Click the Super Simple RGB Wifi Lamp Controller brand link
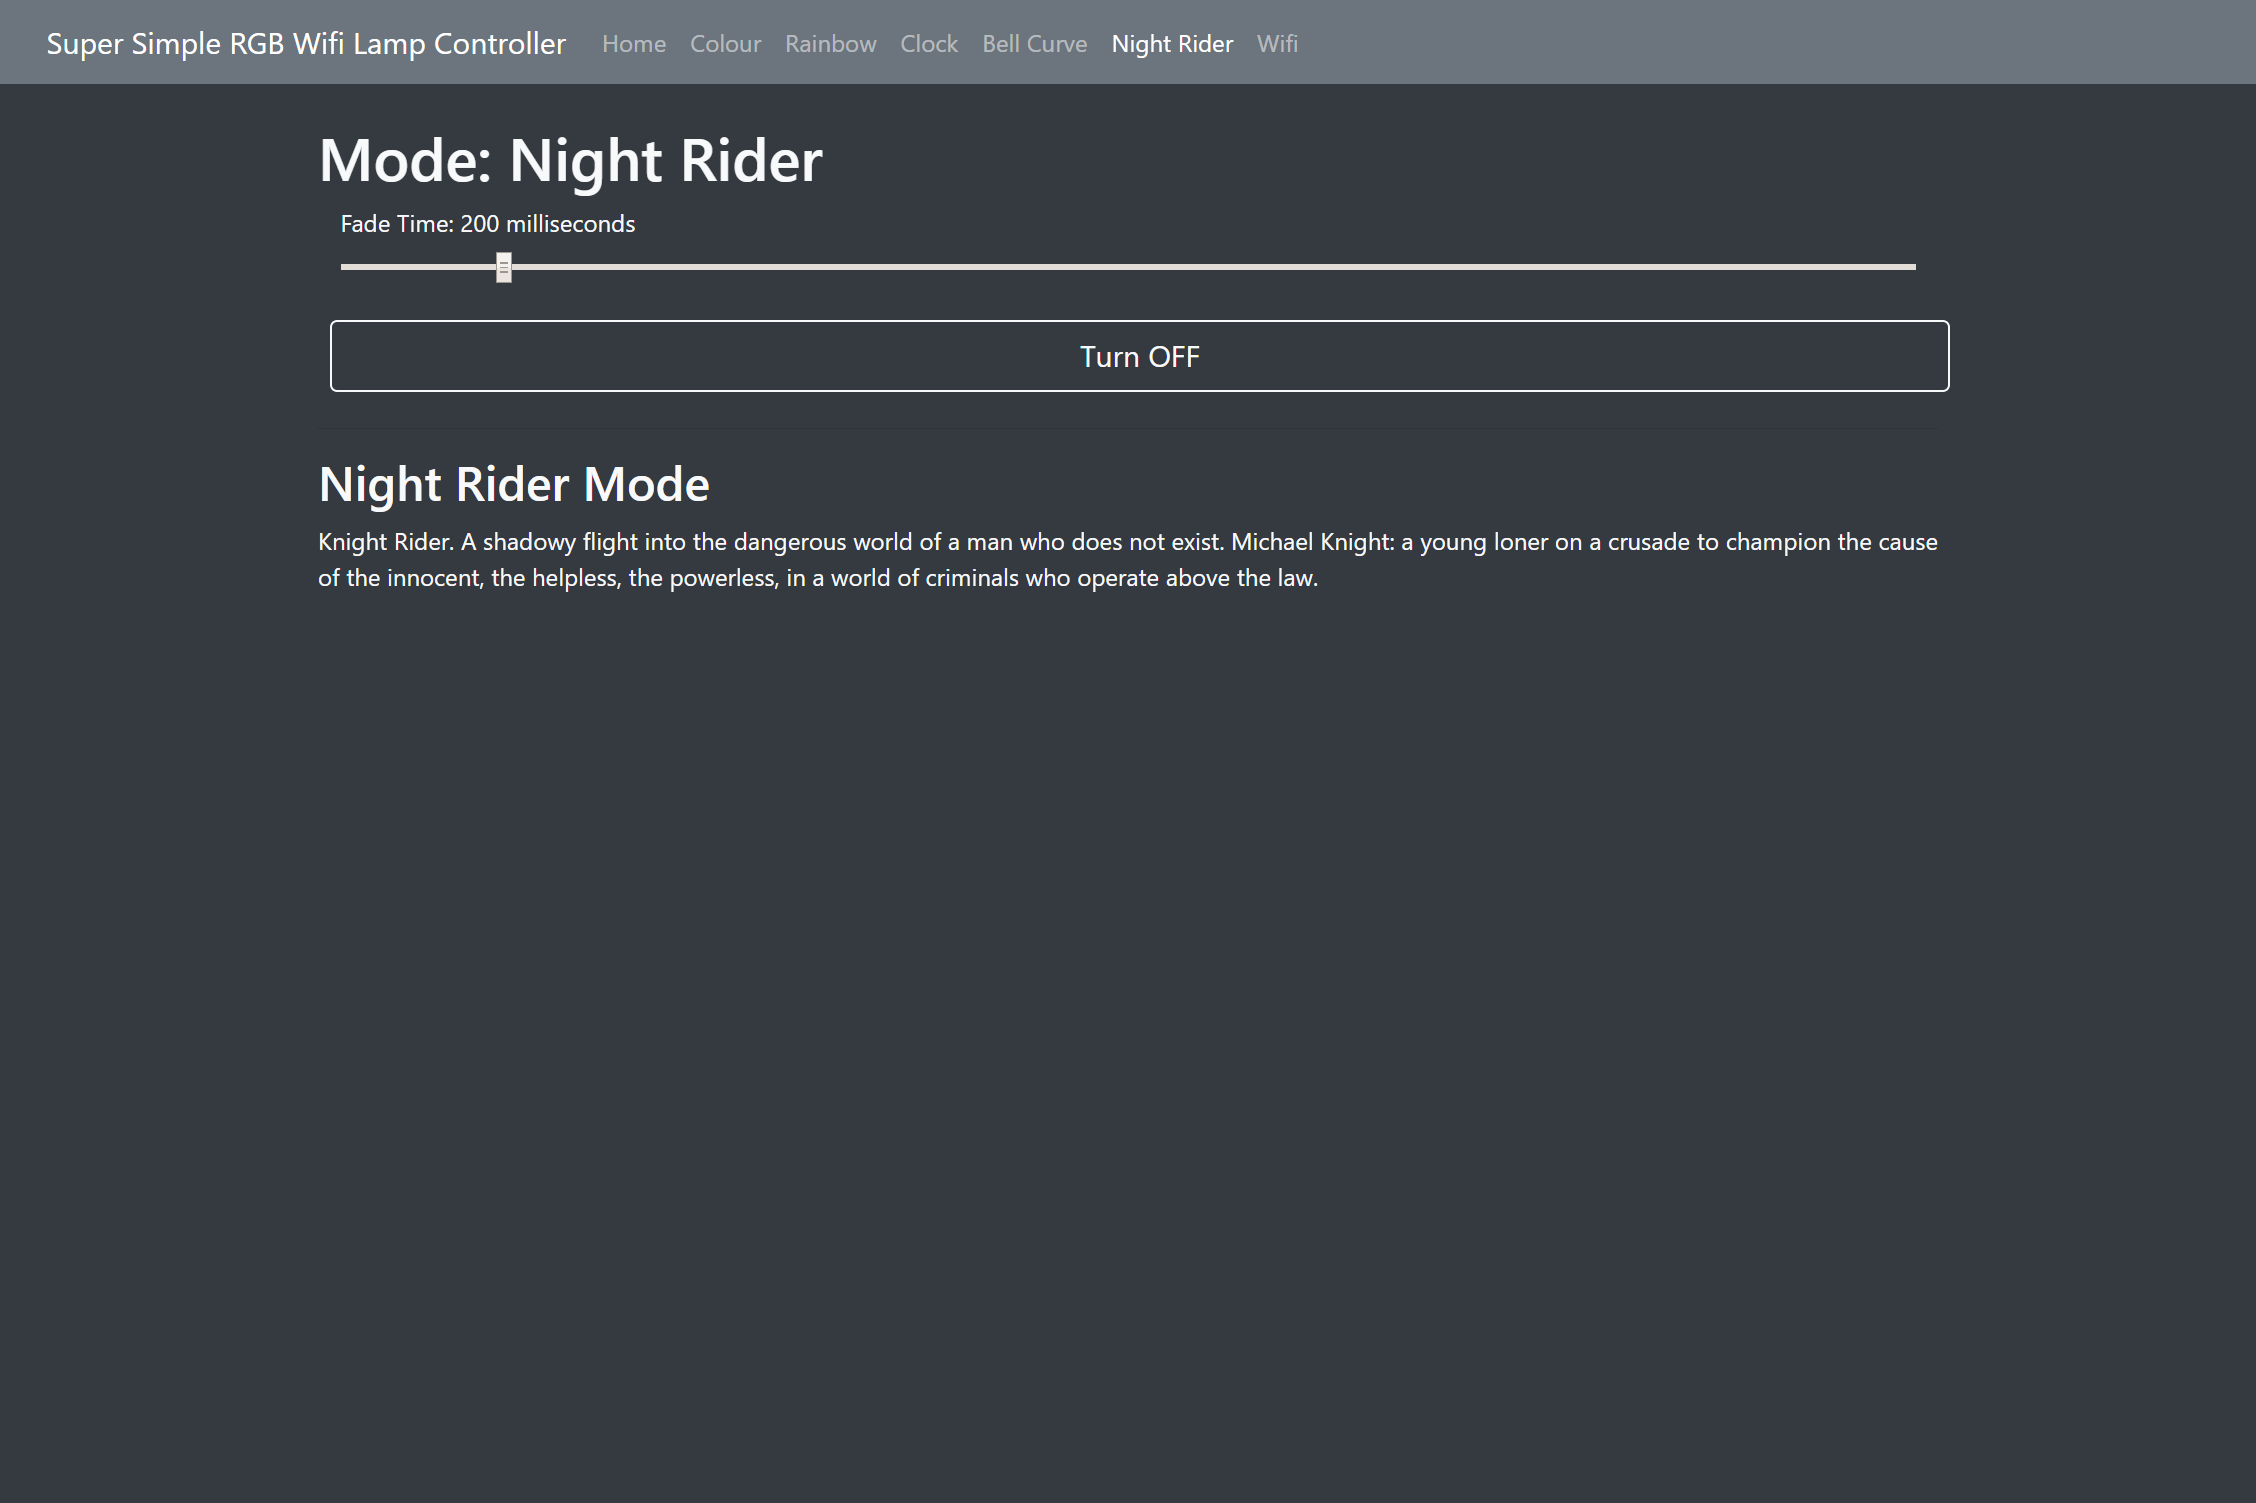 click(306, 44)
